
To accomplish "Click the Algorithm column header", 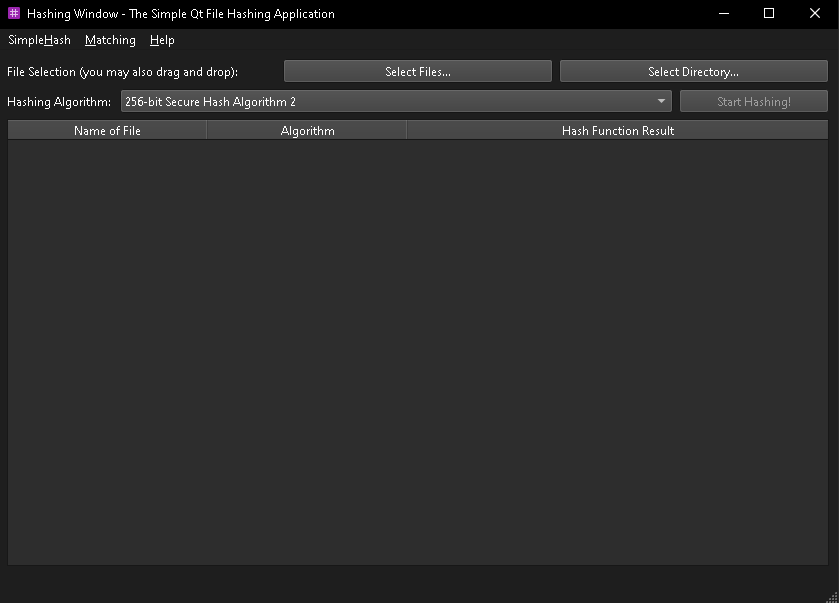I will pos(307,131).
